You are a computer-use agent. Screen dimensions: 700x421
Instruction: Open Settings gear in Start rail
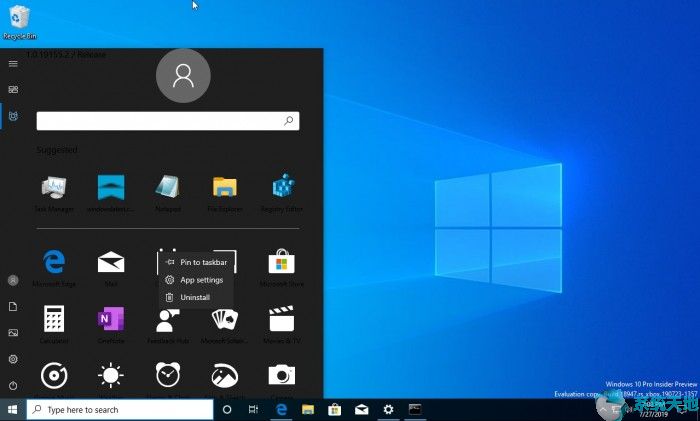coord(13,359)
